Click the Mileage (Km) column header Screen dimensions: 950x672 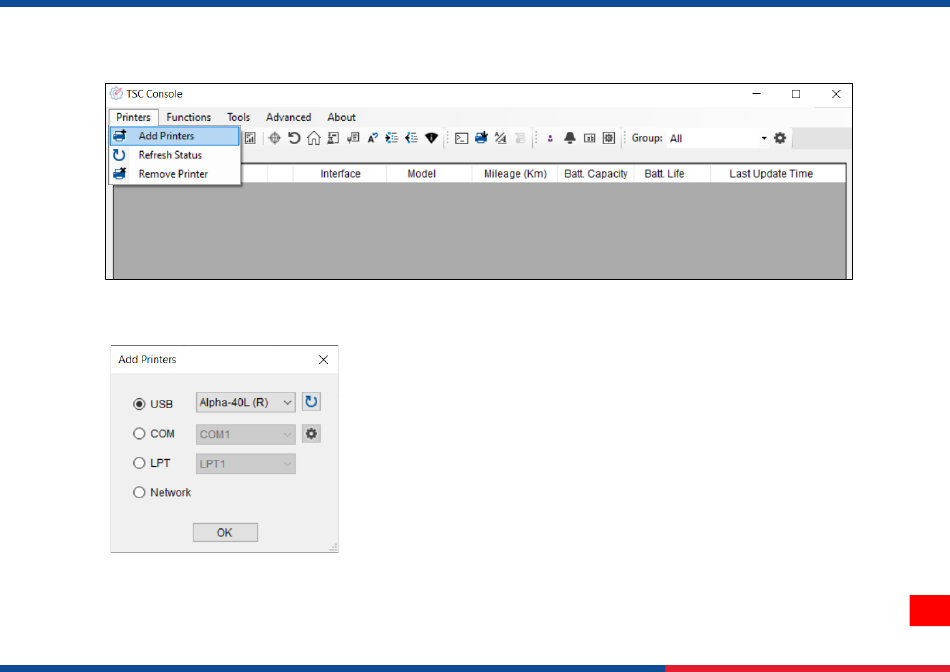[x=515, y=174]
